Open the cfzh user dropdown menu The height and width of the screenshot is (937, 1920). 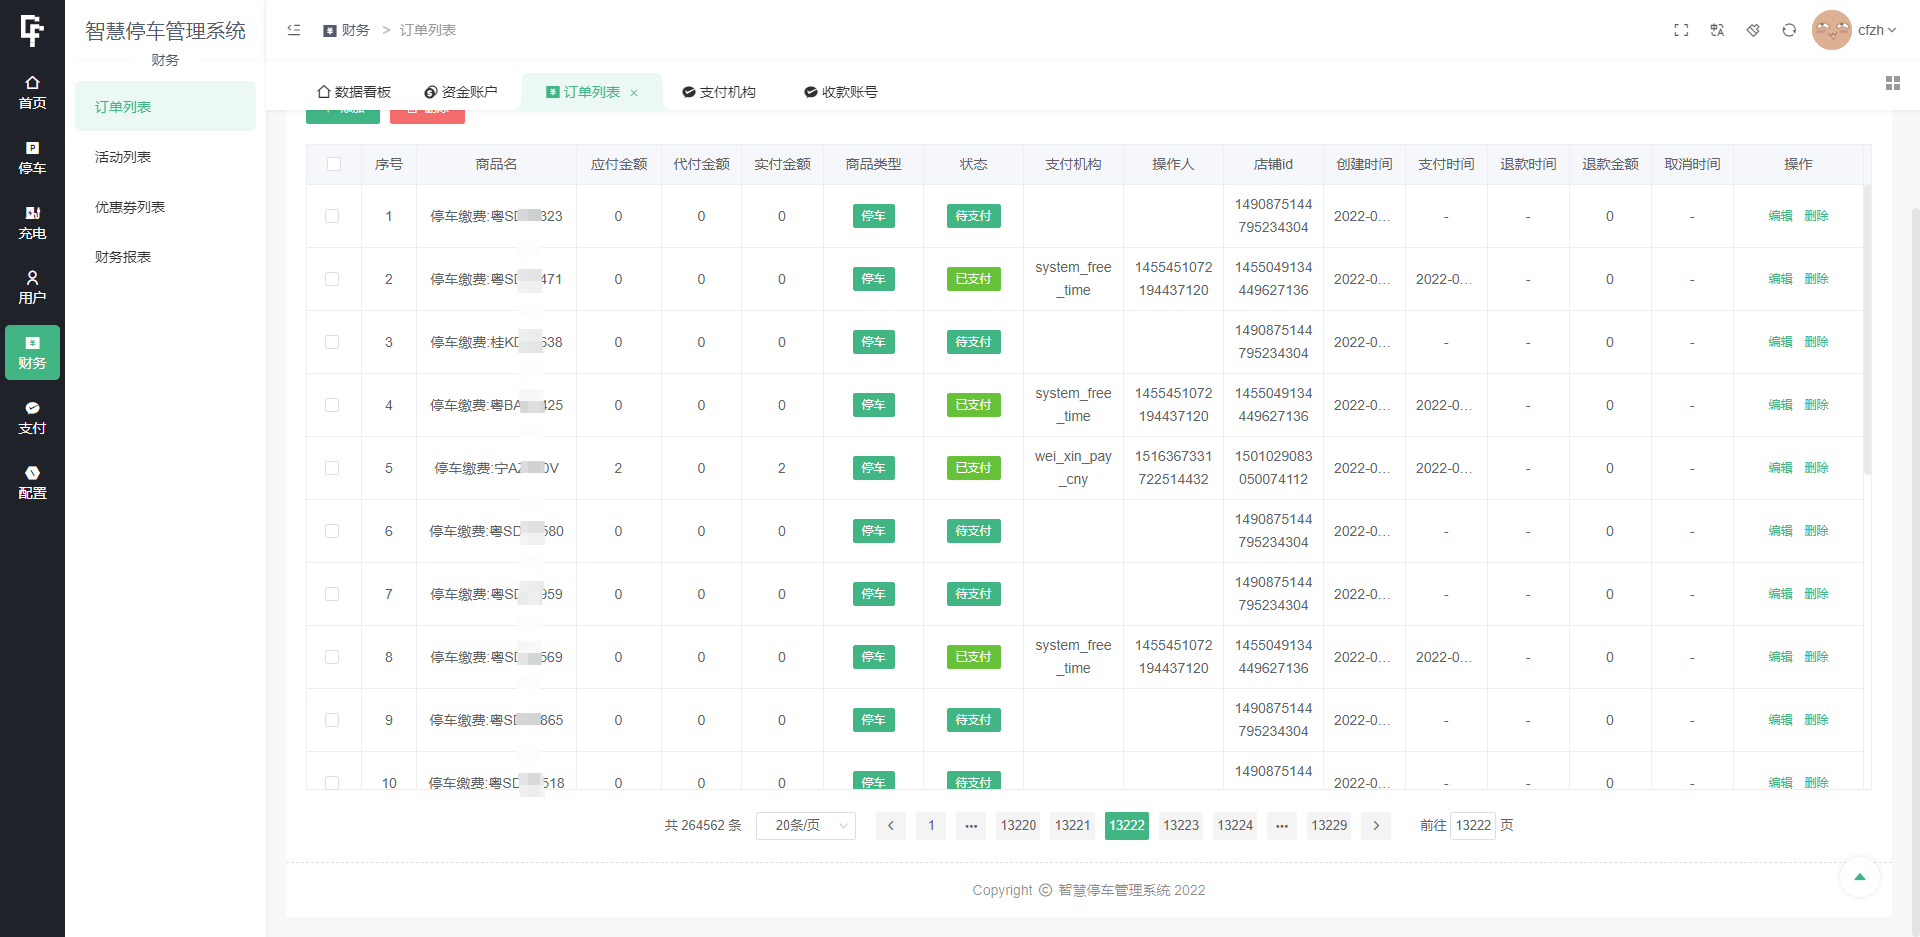click(x=1877, y=30)
